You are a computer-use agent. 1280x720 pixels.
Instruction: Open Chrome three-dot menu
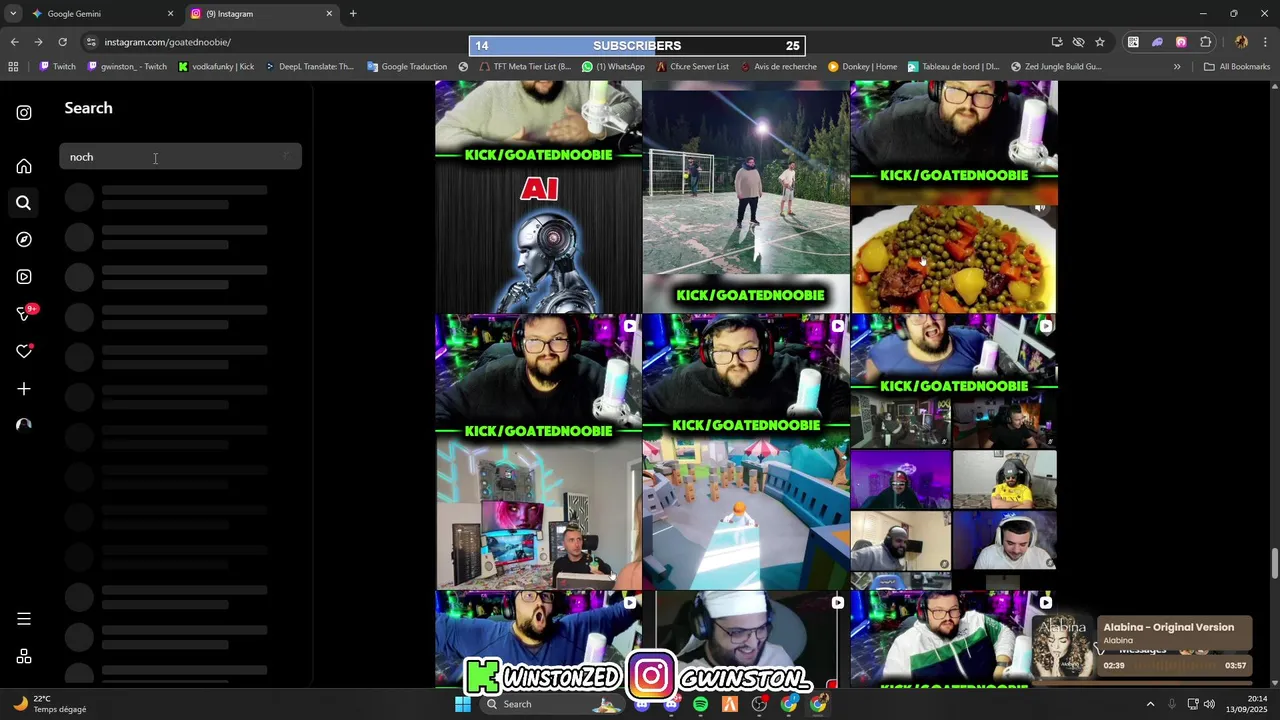1266,42
